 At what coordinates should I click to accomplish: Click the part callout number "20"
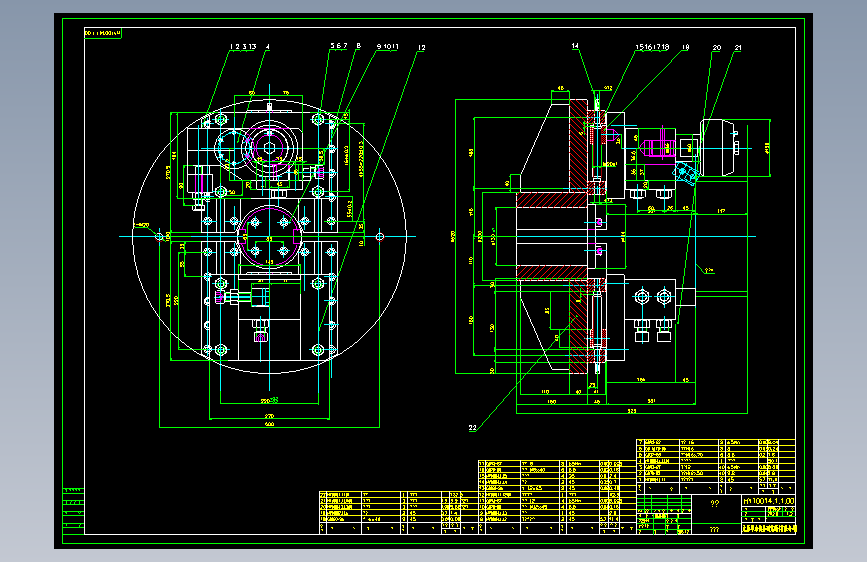(x=717, y=48)
